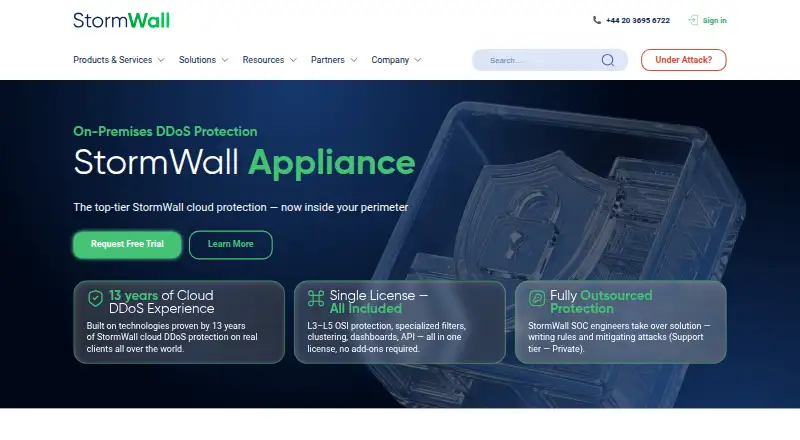This screenshot has width=800, height=440.
Task: Click the '13 years of Cloud DDoS Experience' heading
Action: coord(161,302)
